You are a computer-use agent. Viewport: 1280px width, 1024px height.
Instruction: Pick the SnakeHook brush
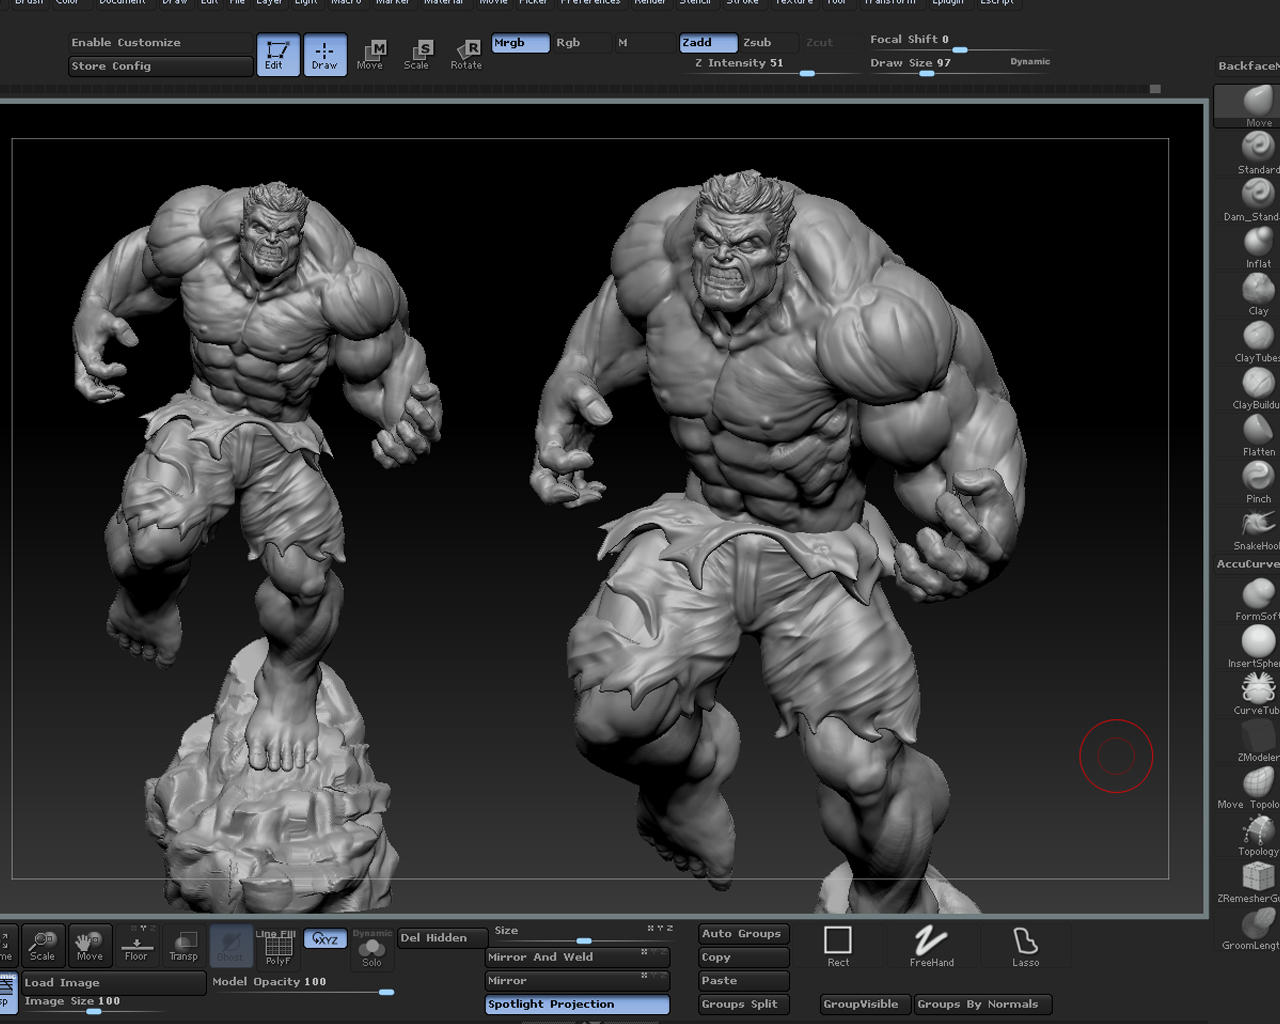click(x=1257, y=529)
